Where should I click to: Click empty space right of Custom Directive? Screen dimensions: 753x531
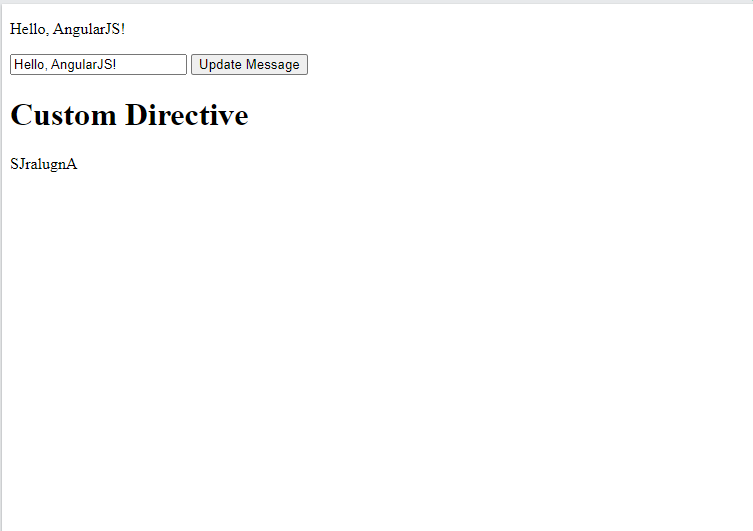(x=500, y=116)
